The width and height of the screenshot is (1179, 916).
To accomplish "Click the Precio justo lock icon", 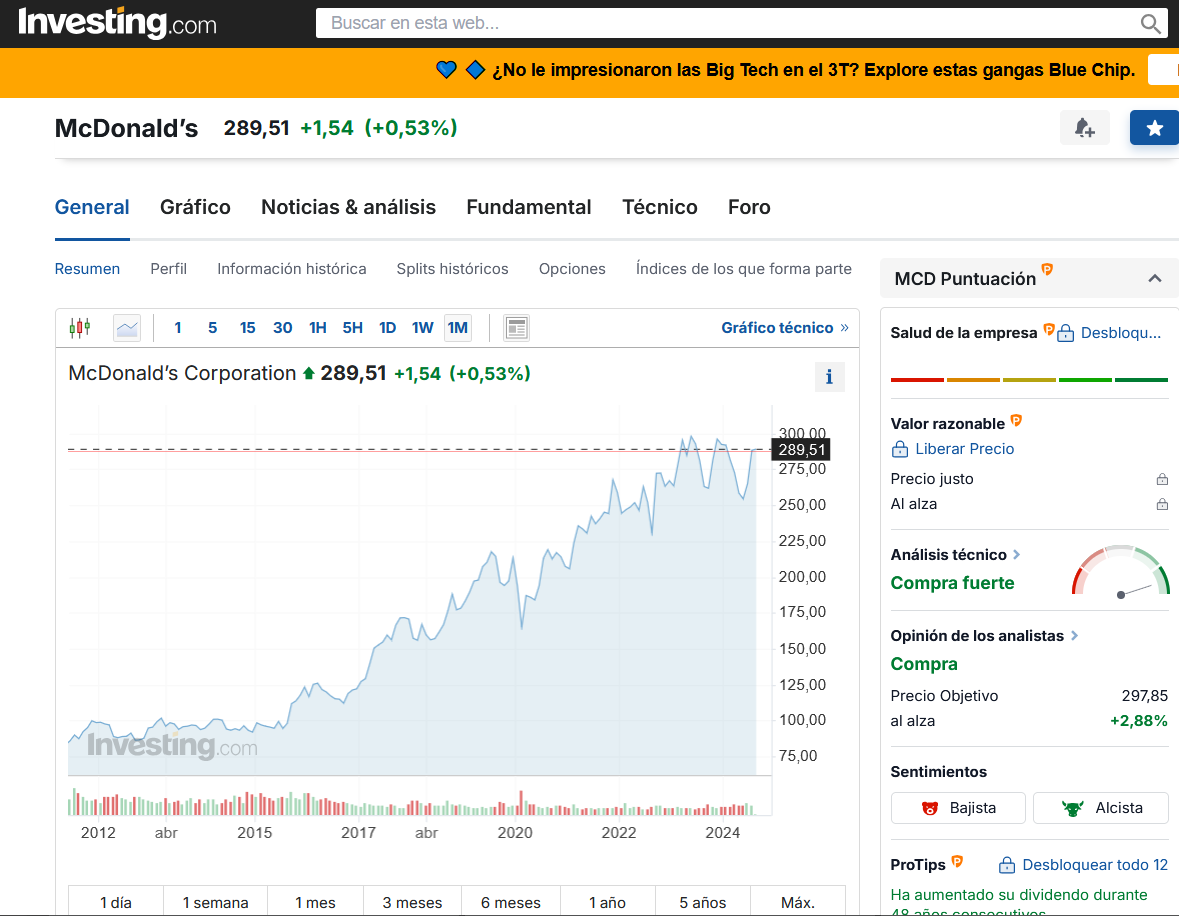I will [x=1162, y=479].
